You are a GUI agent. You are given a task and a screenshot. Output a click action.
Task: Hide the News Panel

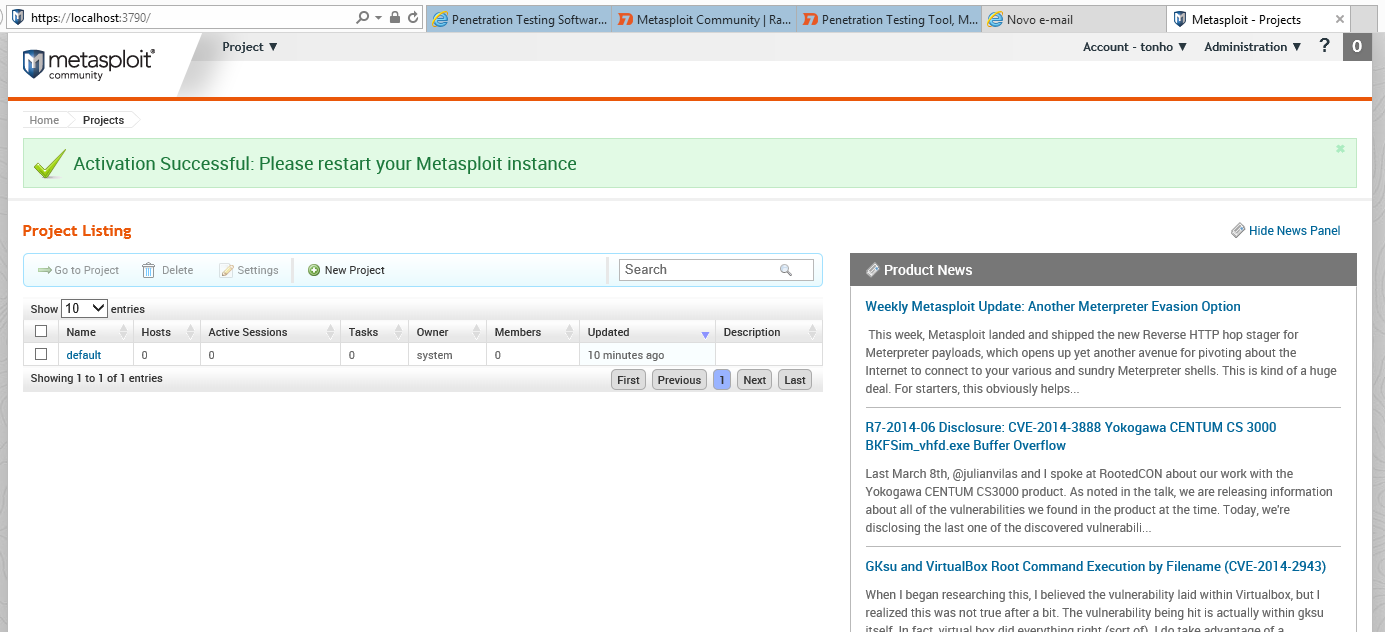pos(1286,231)
